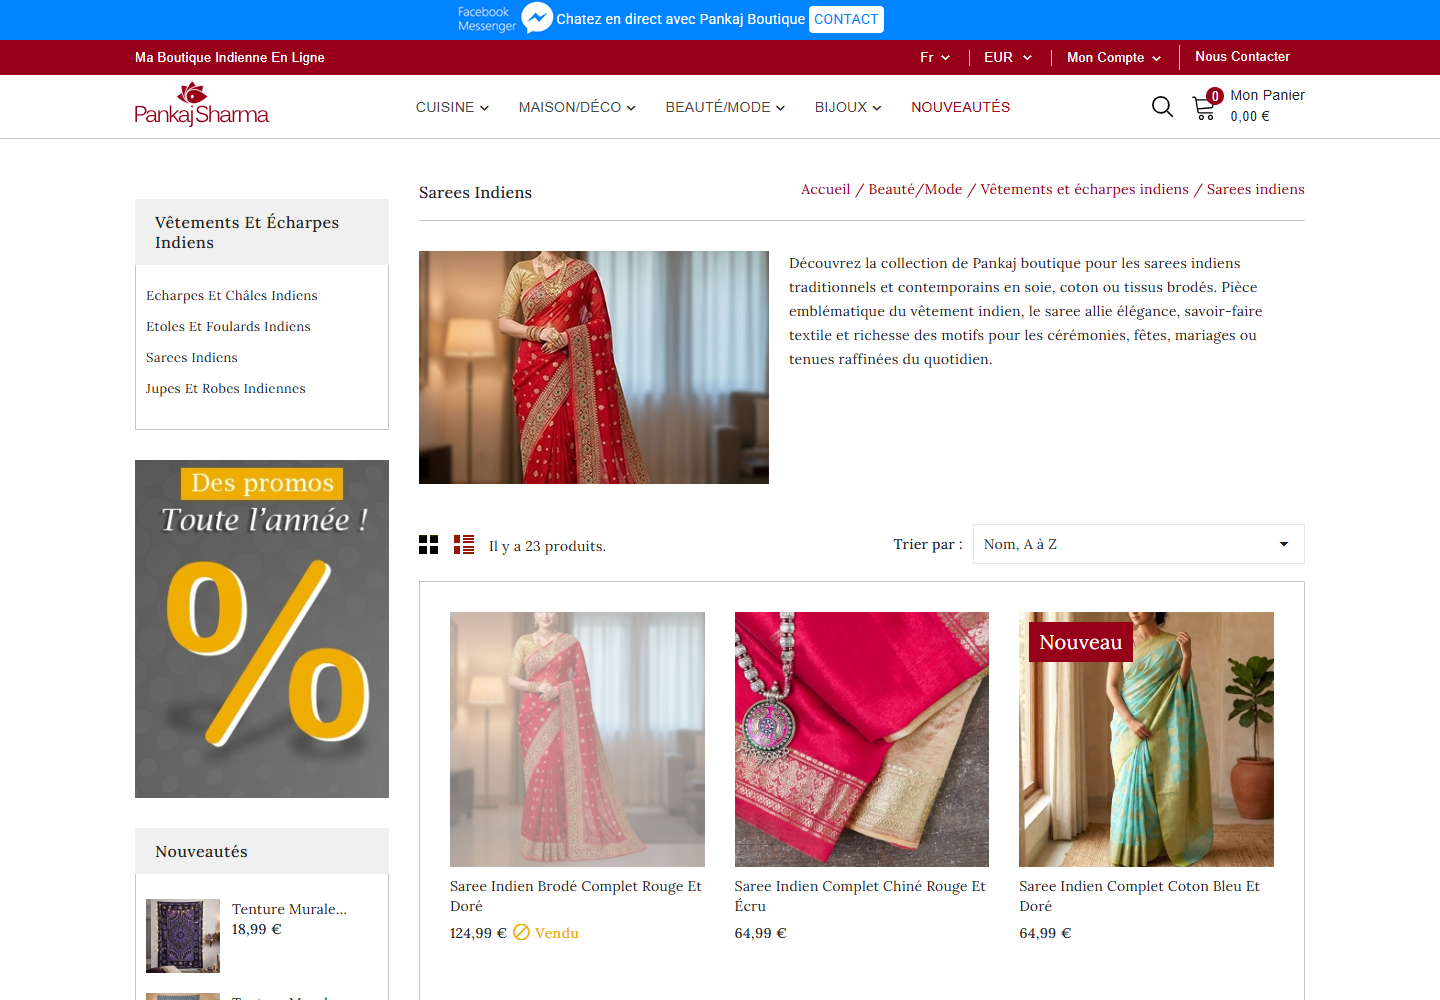Go to Beauté/Mode breadcrumb
This screenshot has width=1440, height=1000.
pyautogui.click(x=915, y=189)
